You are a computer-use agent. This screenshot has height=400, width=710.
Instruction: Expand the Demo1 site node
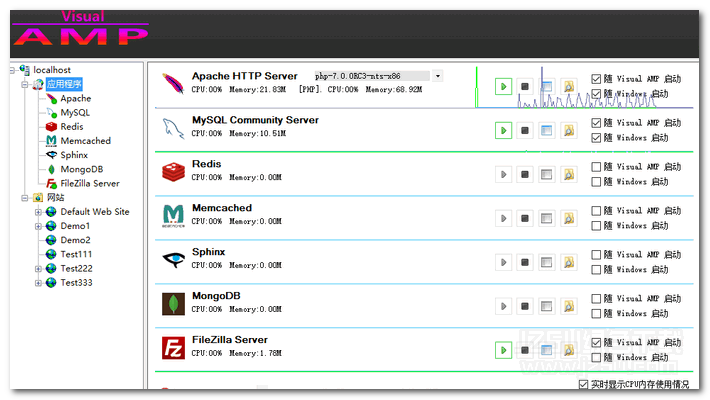pyautogui.click(x=38, y=226)
